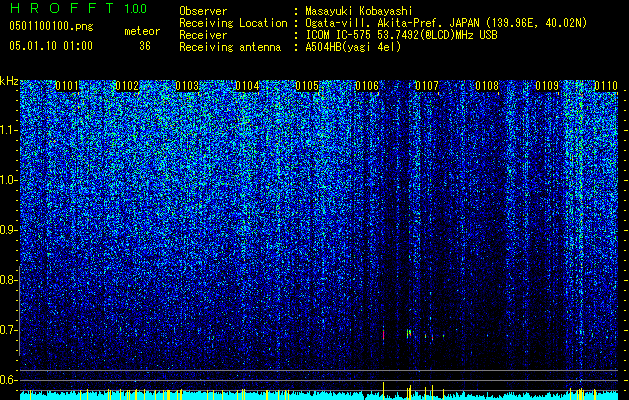Select the 0104 time marker label
Image resolution: width=629 pixels, height=400 pixels.
(247, 86)
